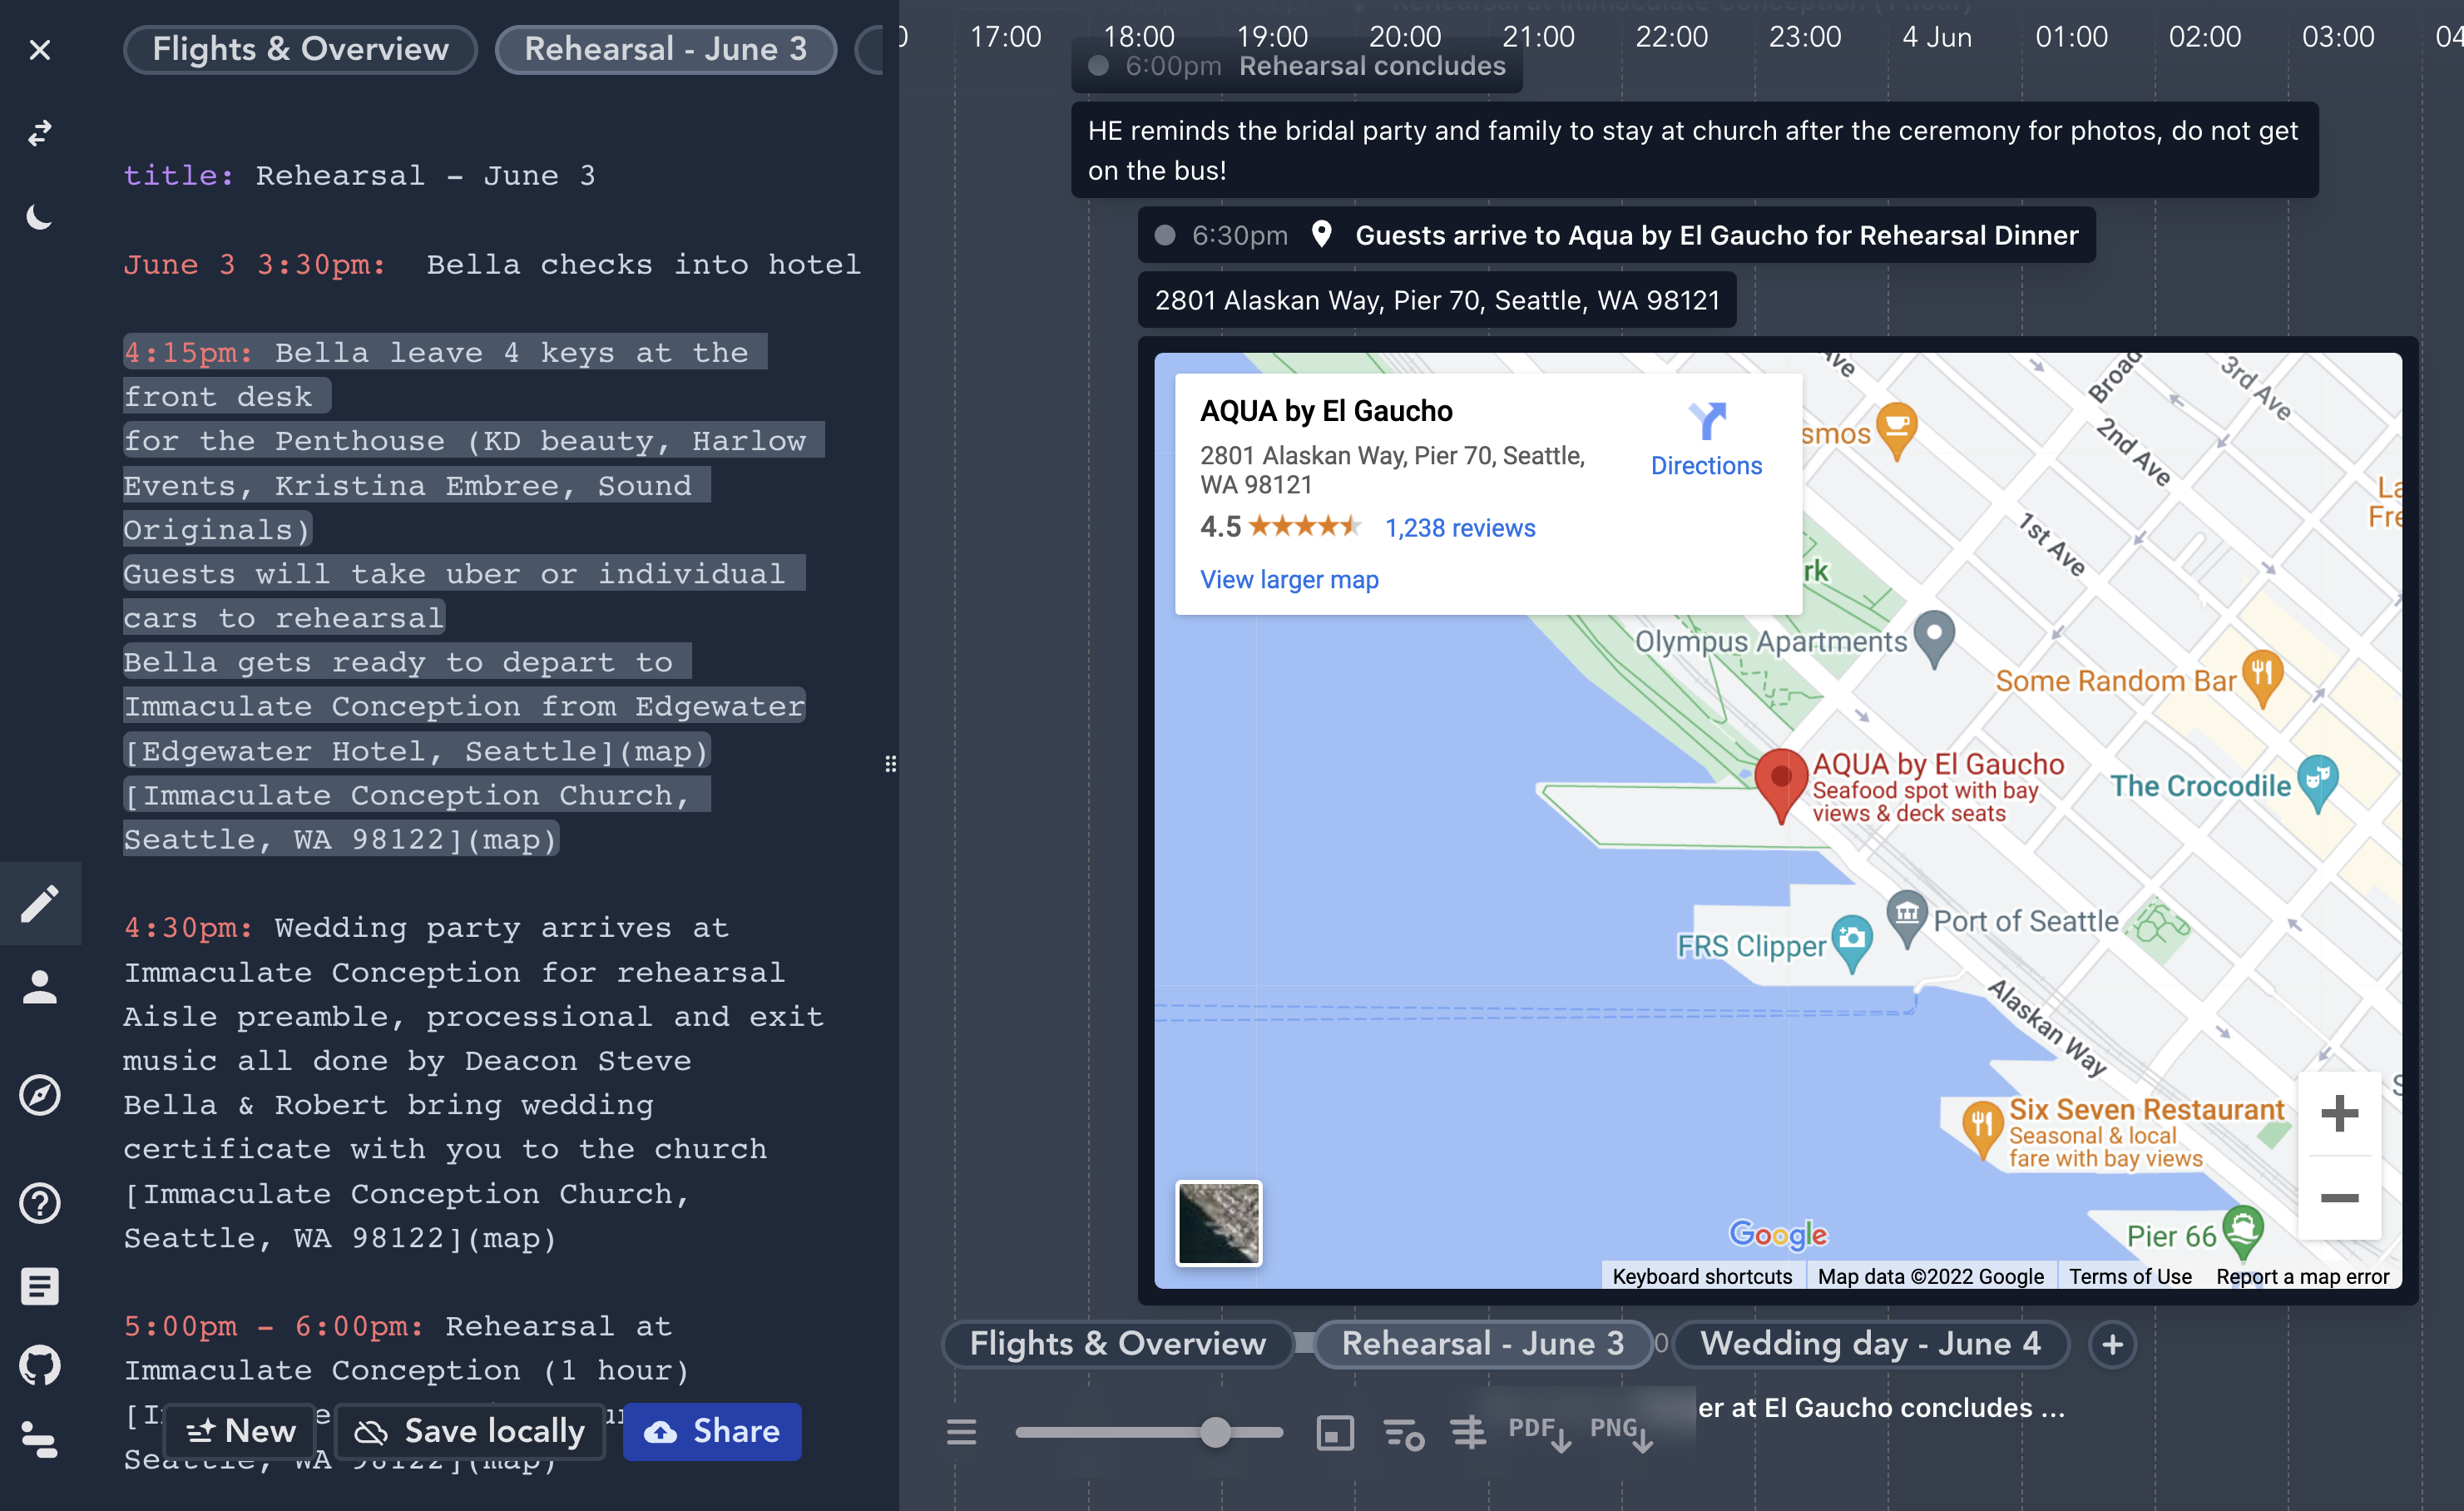Viewport: 2464px width, 1511px height.
Task: Select the pencil edit icon in sidebar
Action: coord(40,903)
